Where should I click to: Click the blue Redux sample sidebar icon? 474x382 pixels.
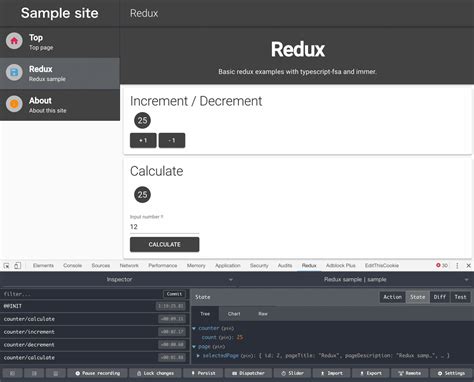pyautogui.click(x=14, y=72)
